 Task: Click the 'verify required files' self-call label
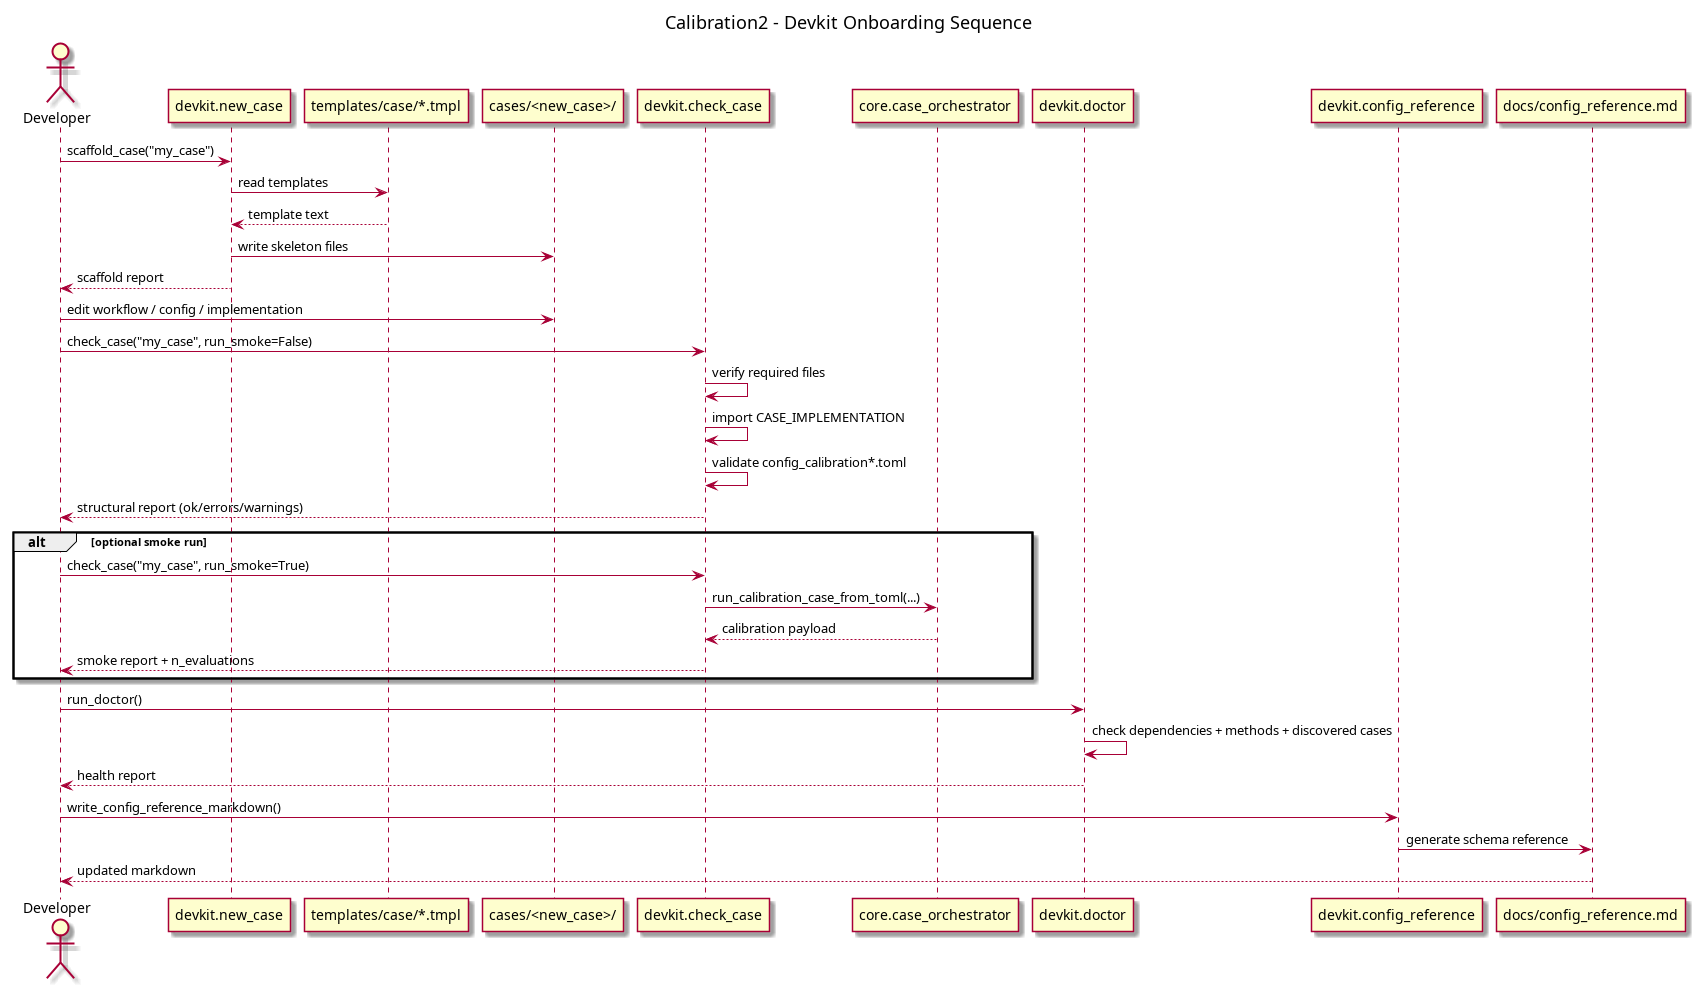click(x=768, y=373)
